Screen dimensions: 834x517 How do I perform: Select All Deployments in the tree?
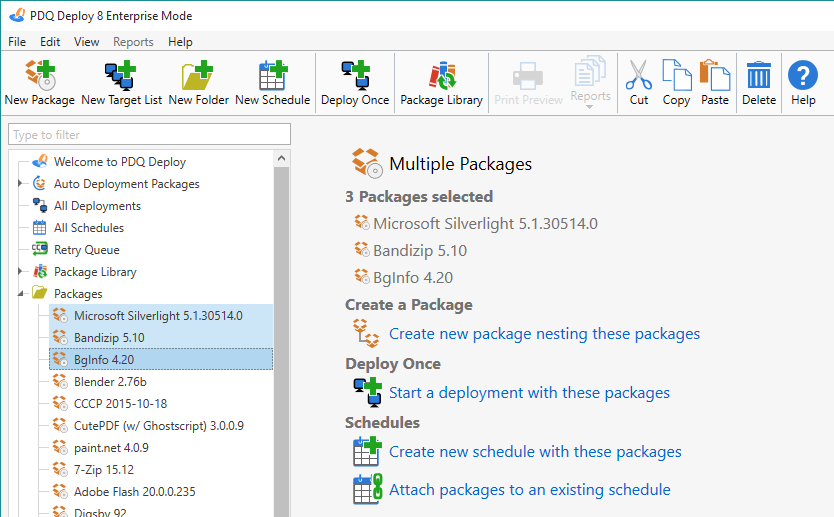pos(97,206)
